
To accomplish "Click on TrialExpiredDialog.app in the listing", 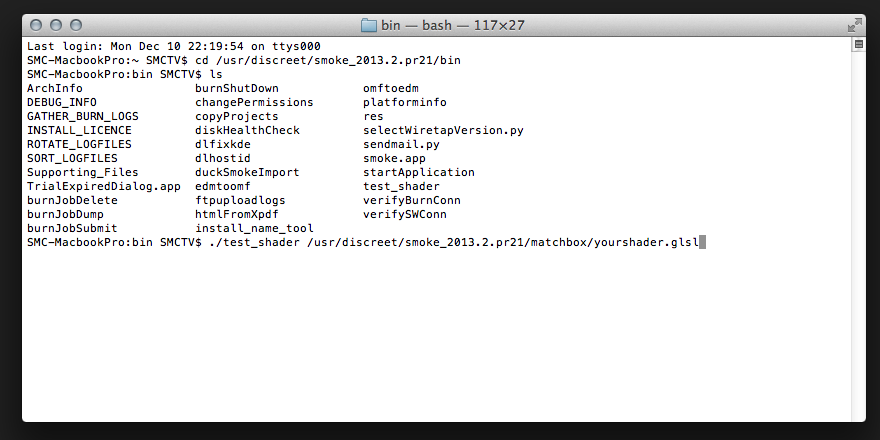I will click(x=103, y=186).
